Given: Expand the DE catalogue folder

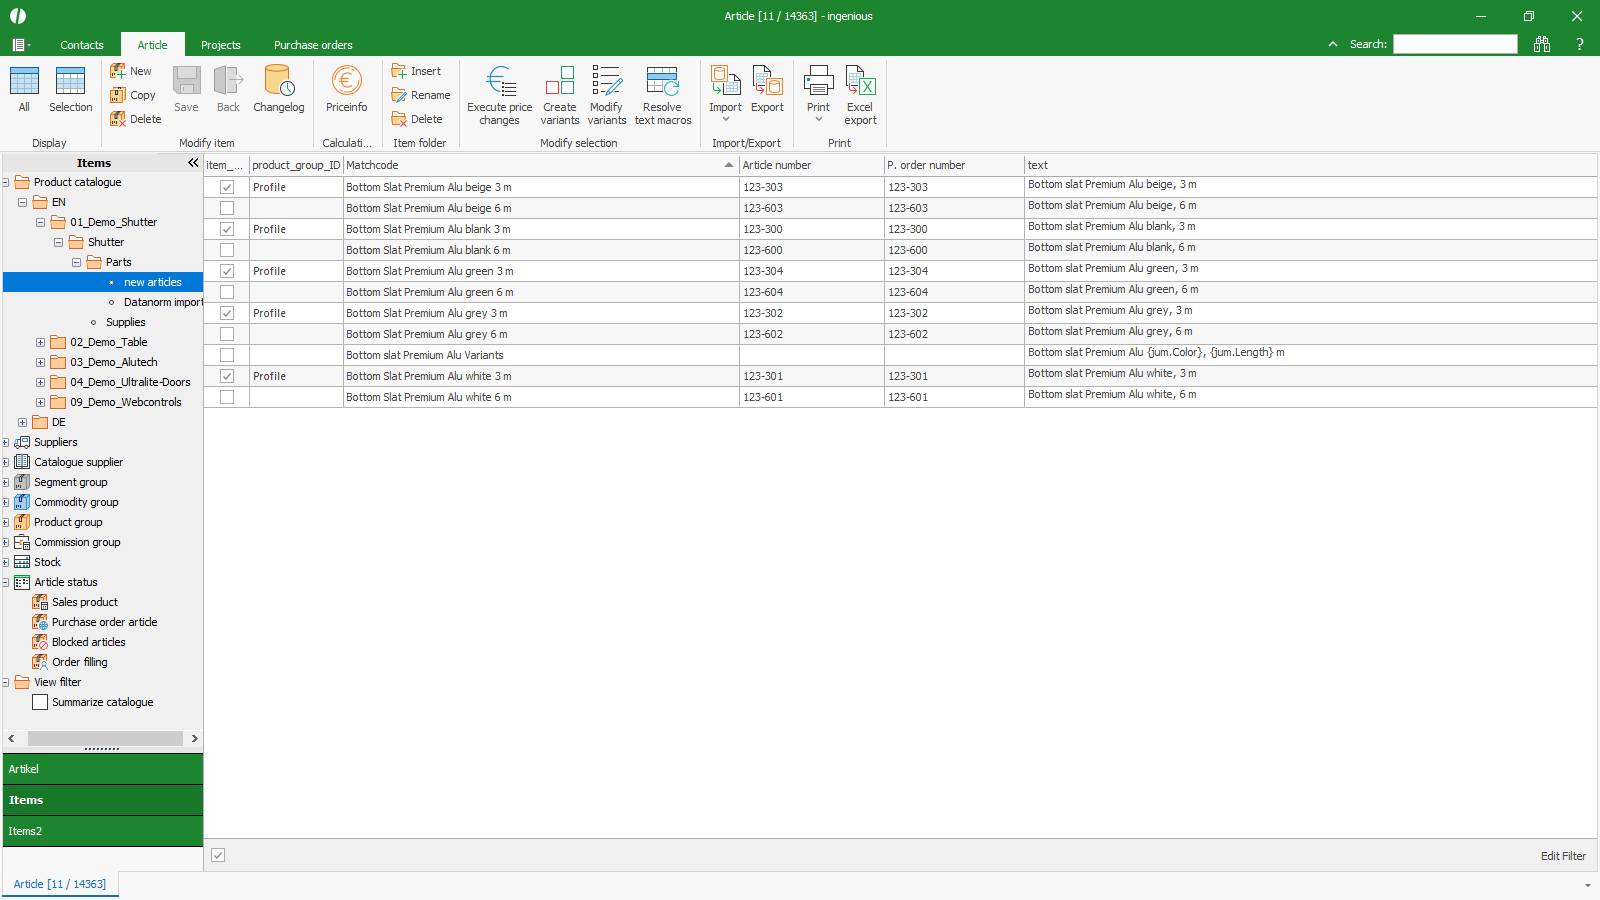Looking at the screenshot, I should coord(22,422).
